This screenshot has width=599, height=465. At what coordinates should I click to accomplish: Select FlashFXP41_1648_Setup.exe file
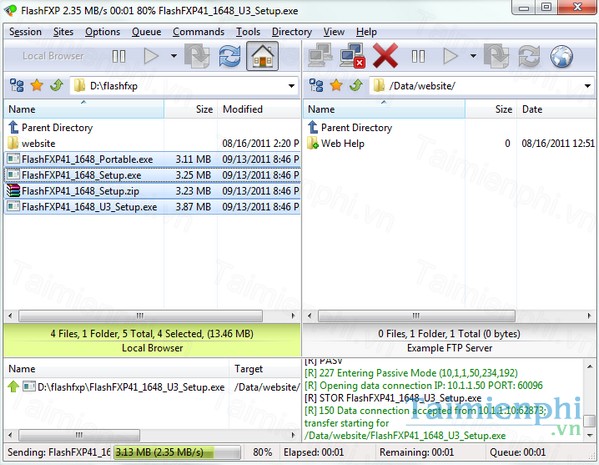152,175
